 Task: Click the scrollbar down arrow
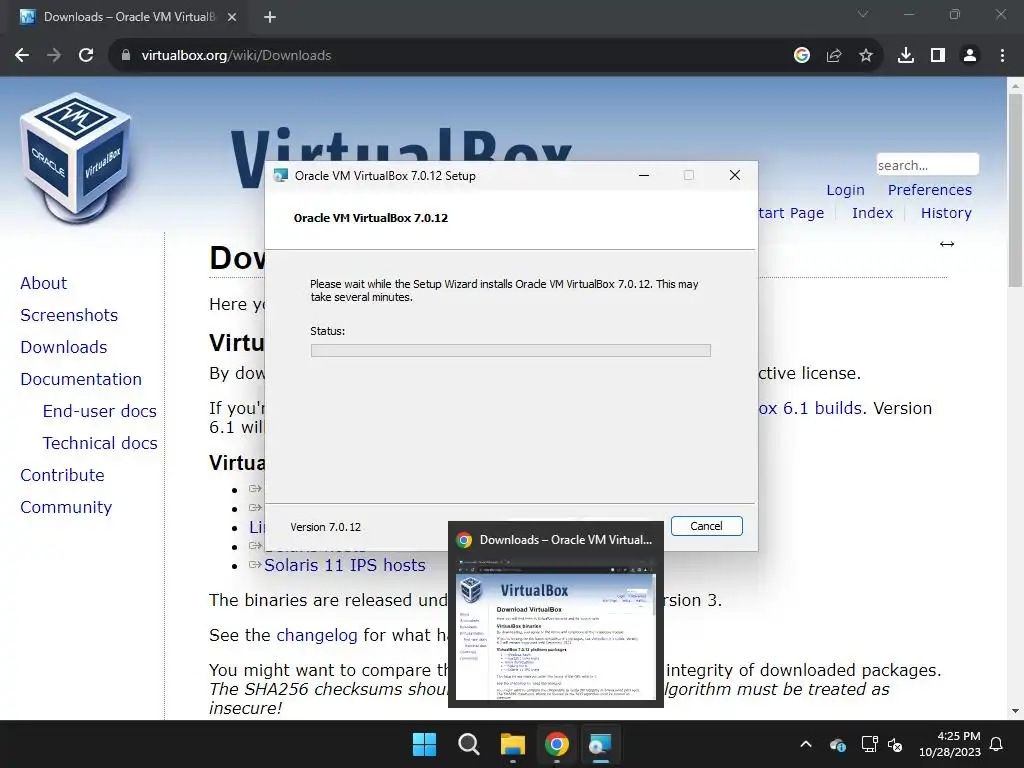(x=1016, y=711)
